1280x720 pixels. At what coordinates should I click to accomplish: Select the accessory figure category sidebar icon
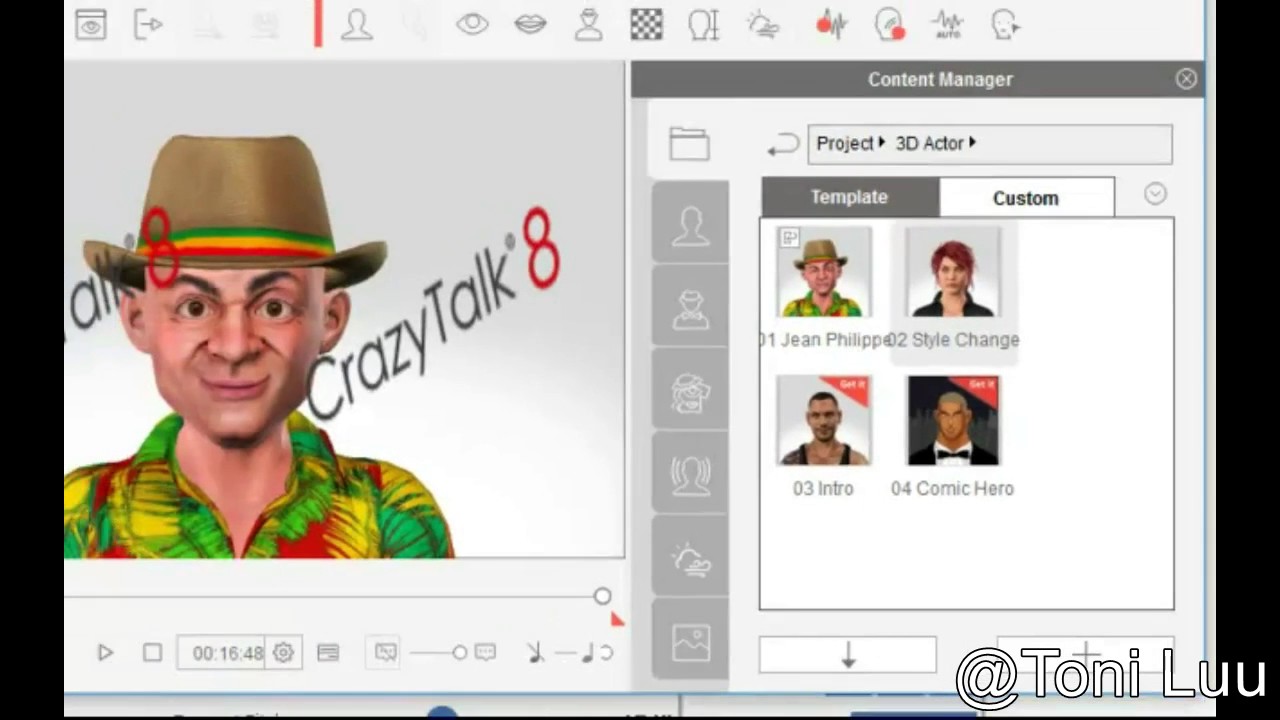point(690,308)
